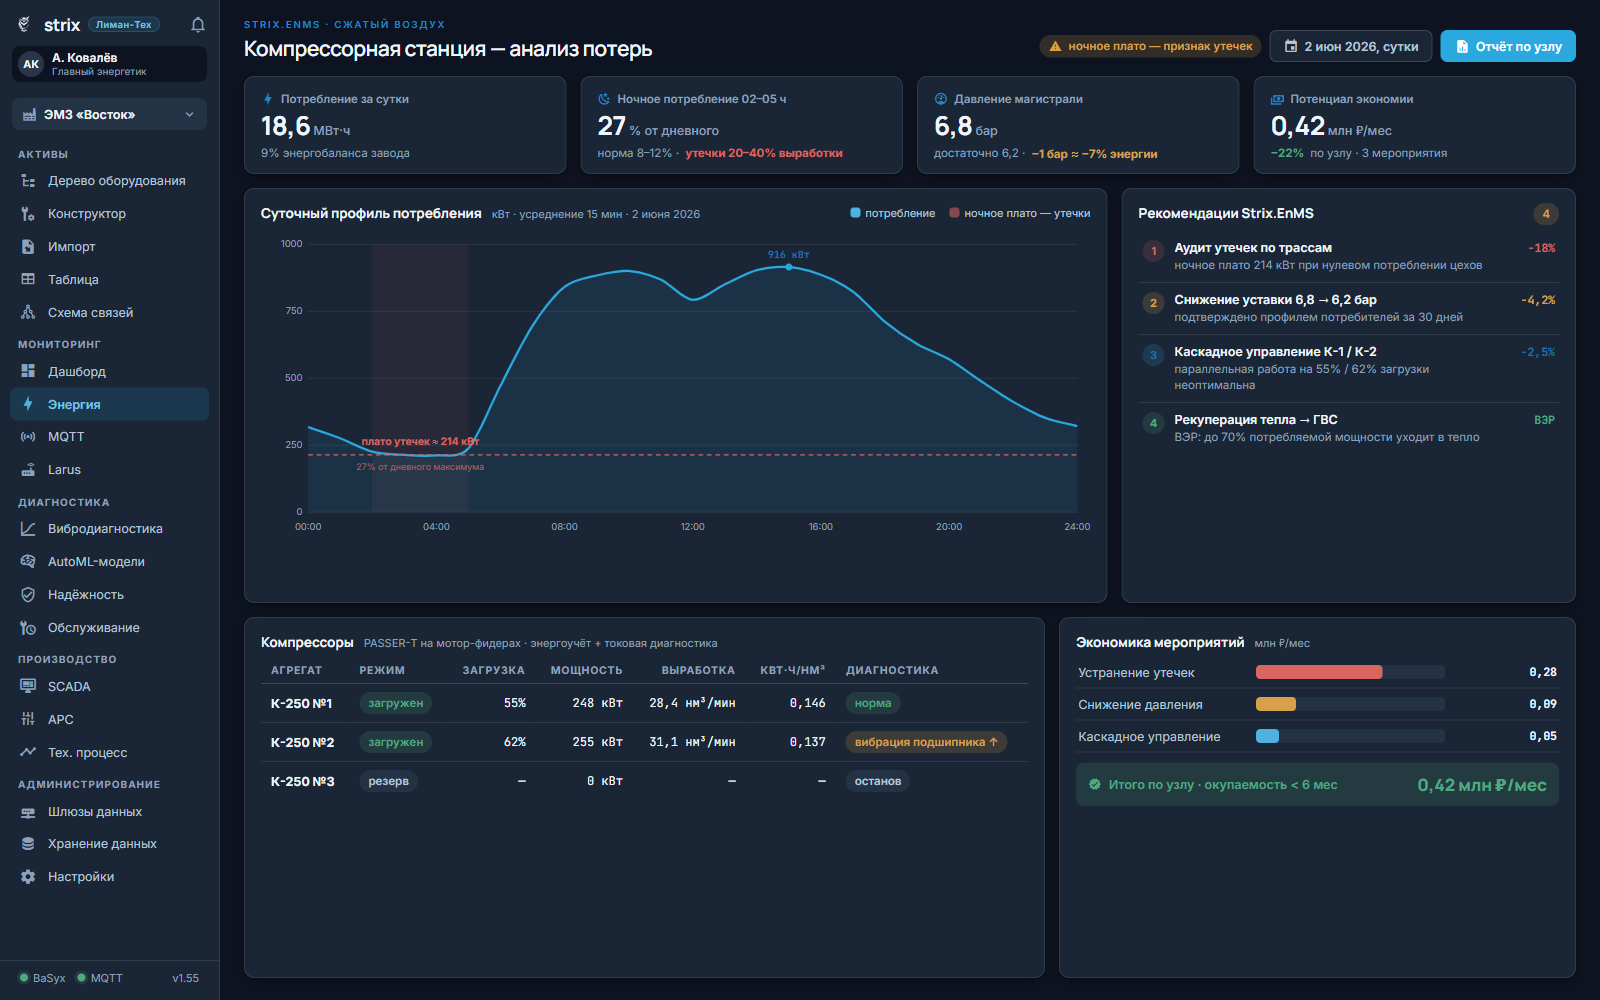Open SCADA menu item
The width and height of the screenshot is (1600, 1000).
click(109, 687)
